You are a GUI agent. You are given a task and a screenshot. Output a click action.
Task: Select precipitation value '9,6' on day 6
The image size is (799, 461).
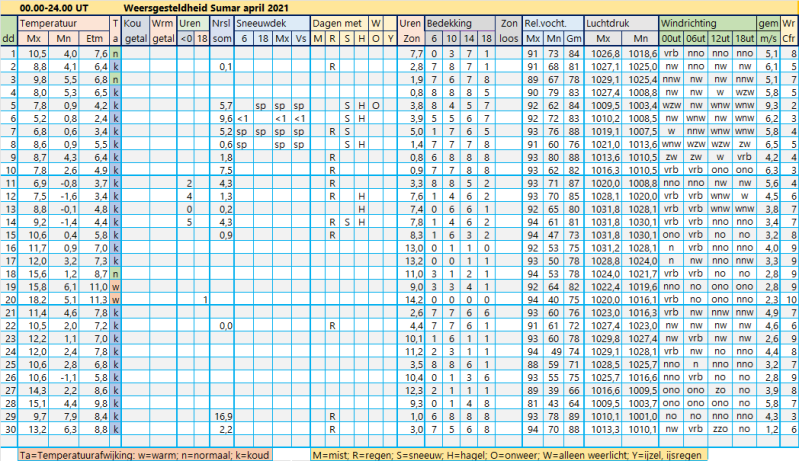pyautogui.click(x=225, y=118)
